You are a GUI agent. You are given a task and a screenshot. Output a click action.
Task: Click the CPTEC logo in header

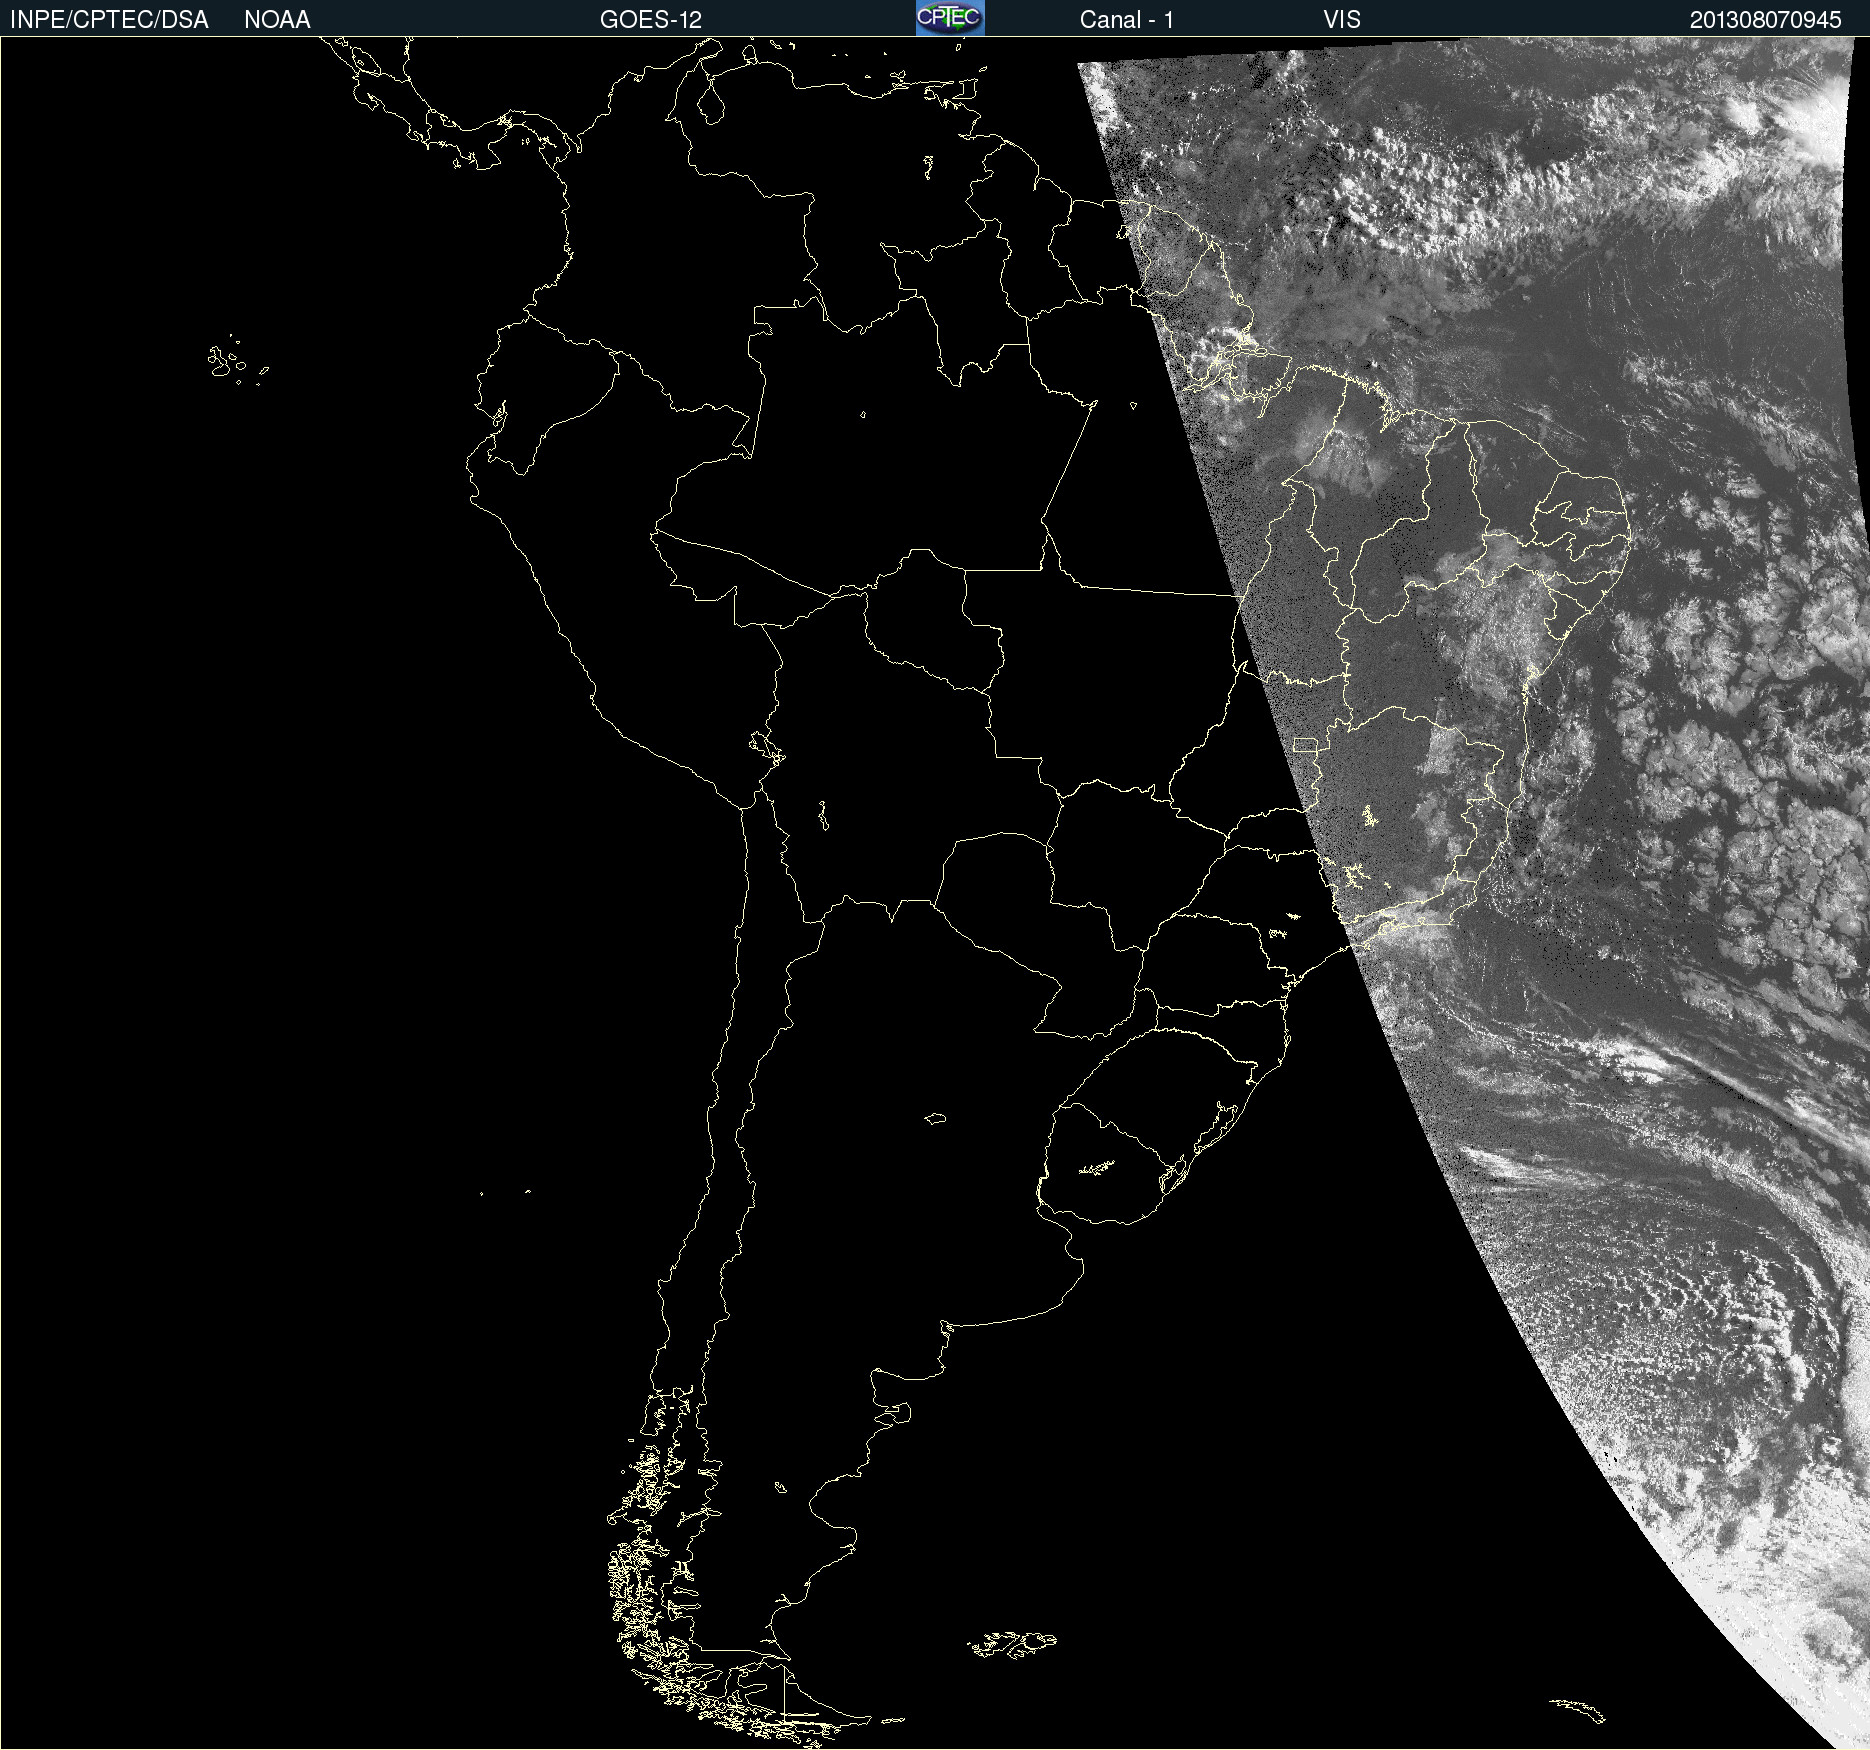[950, 18]
